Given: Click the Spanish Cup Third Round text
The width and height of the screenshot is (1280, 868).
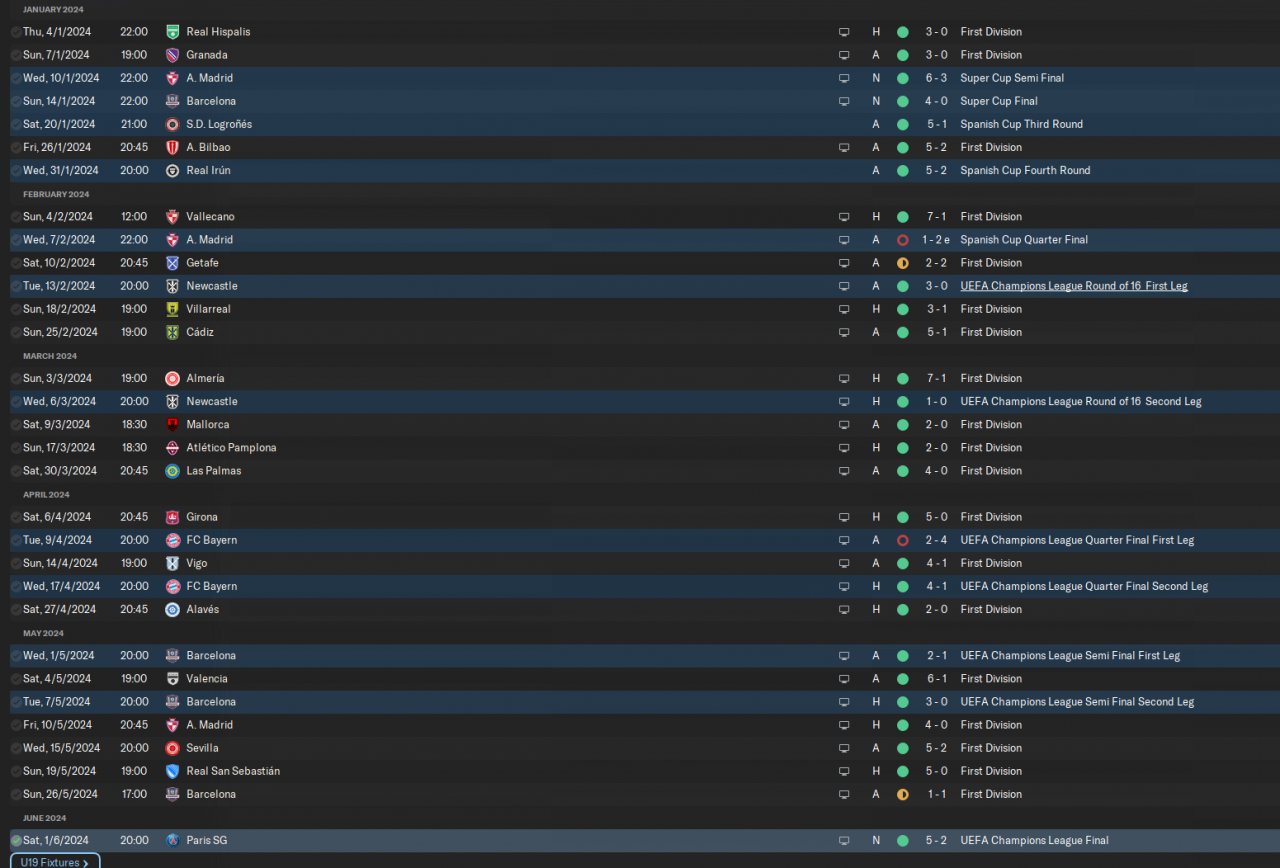Looking at the screenshot, I should pyautogui.click(x=1021, y=124).
